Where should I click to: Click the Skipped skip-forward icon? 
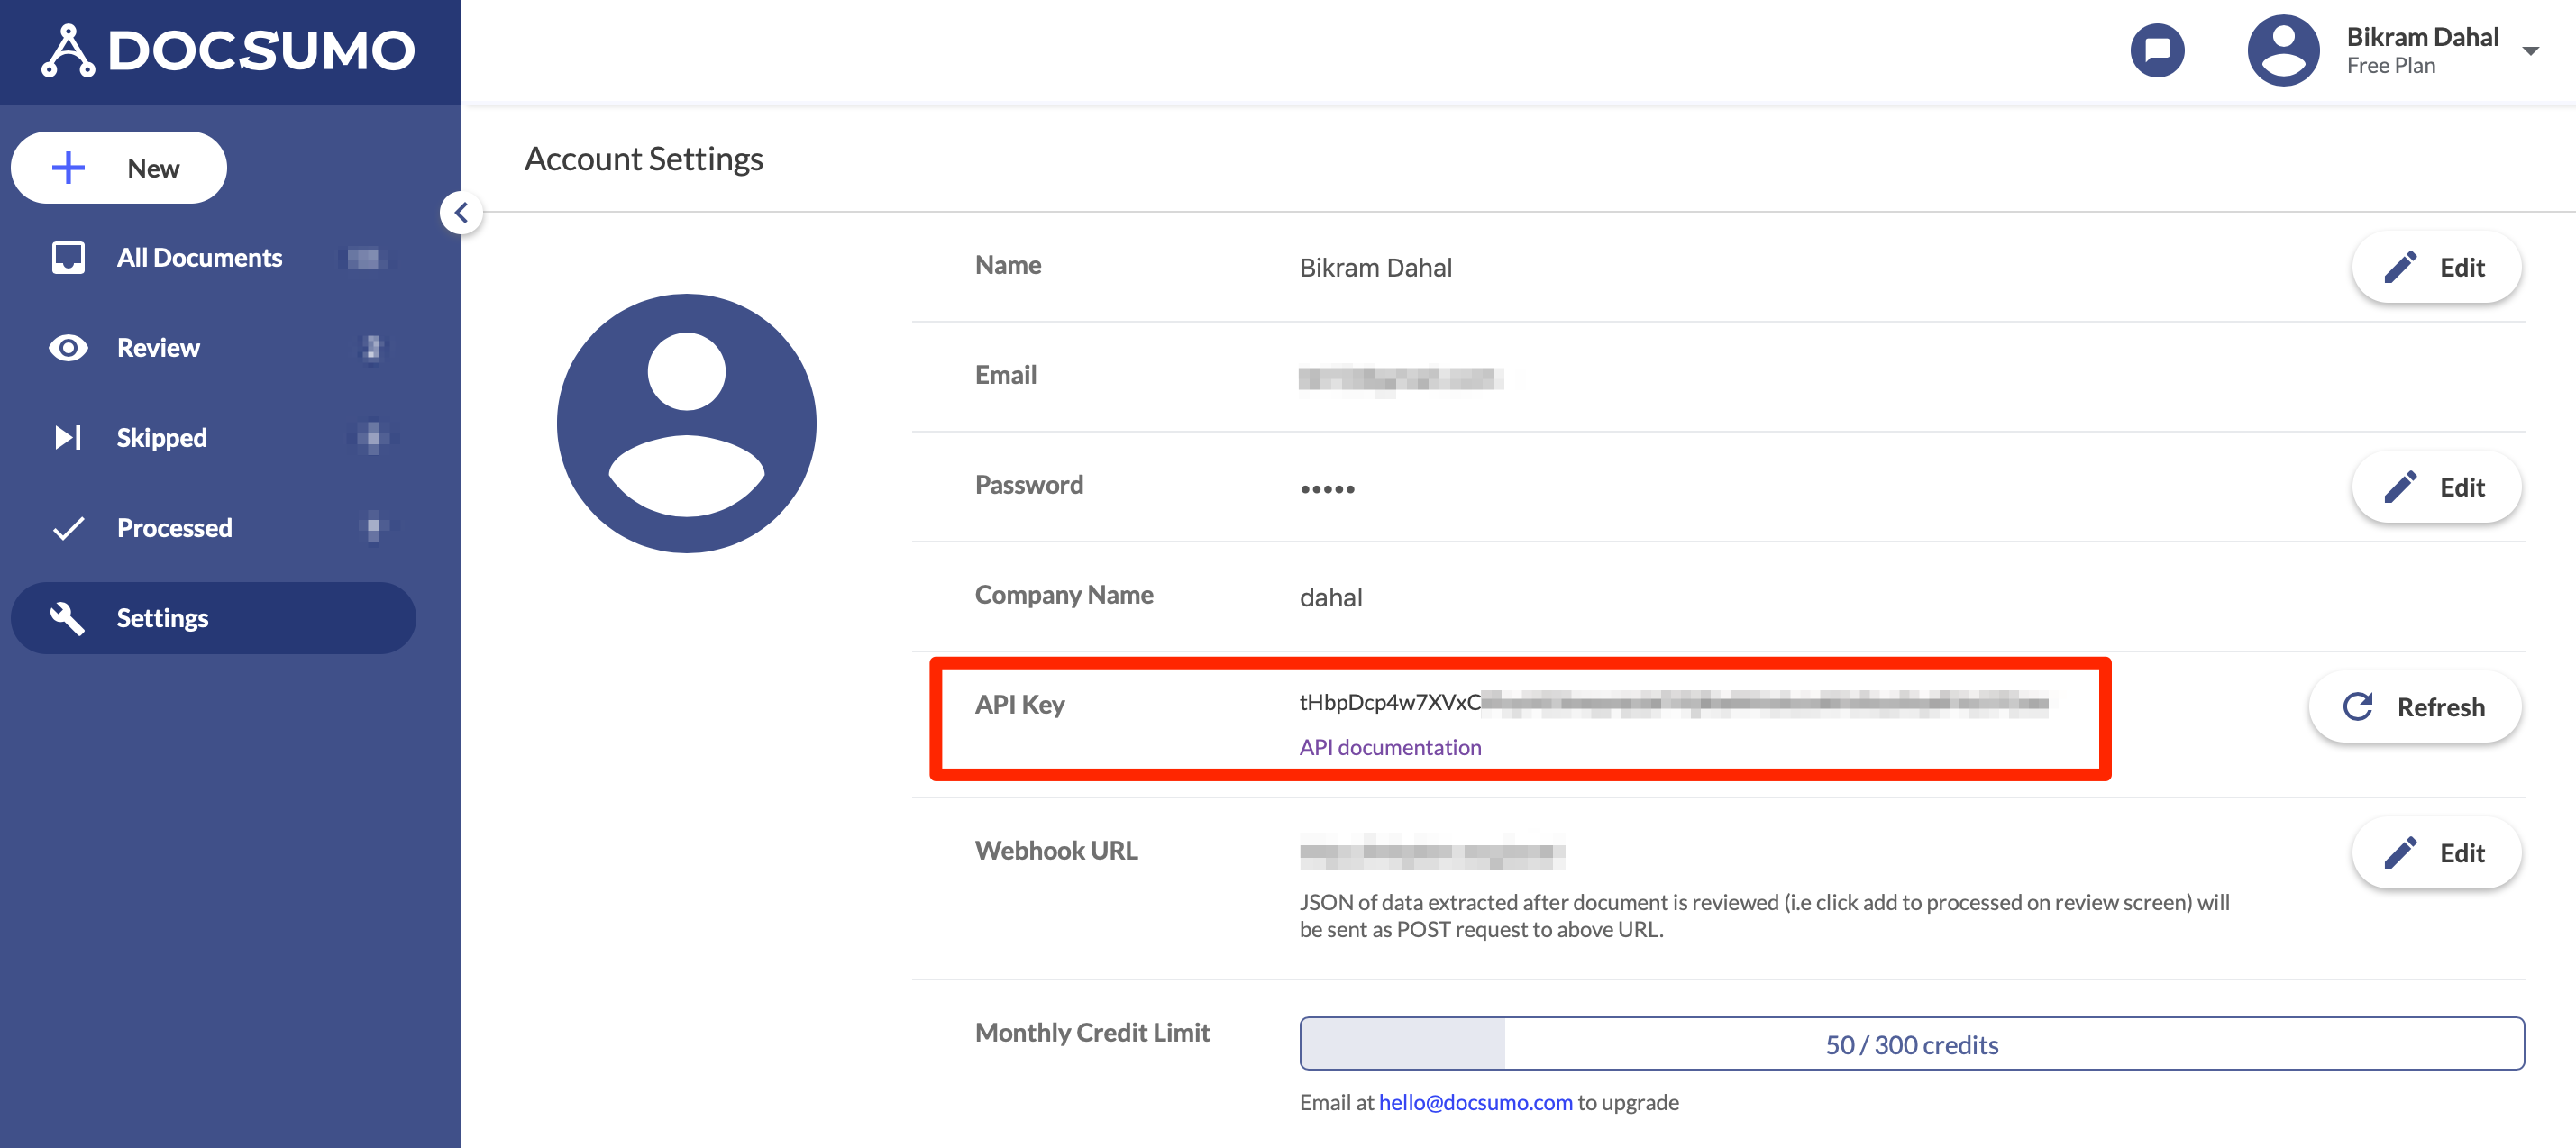[68, 438]
